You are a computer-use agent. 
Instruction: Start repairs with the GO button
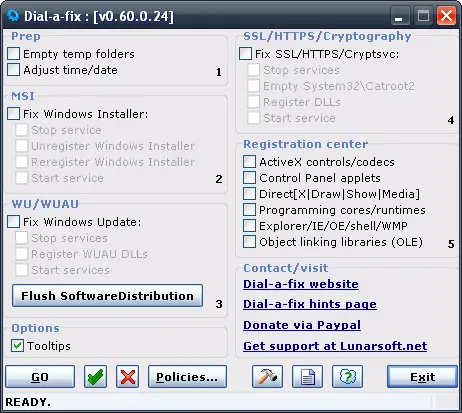[40, 377]
